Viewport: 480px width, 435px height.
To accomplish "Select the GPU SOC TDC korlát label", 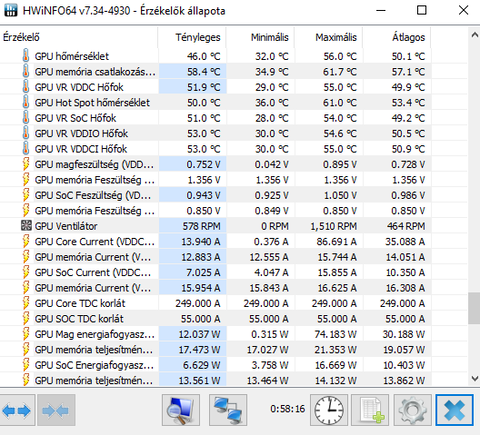I will pos(79,319).
